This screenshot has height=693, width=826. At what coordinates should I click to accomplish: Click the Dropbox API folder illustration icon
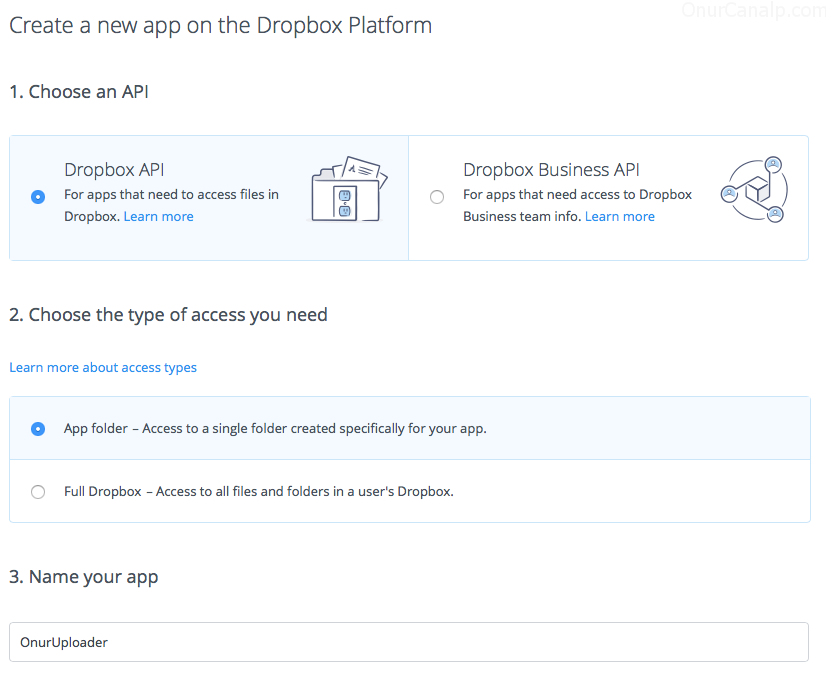coord(347,189)
